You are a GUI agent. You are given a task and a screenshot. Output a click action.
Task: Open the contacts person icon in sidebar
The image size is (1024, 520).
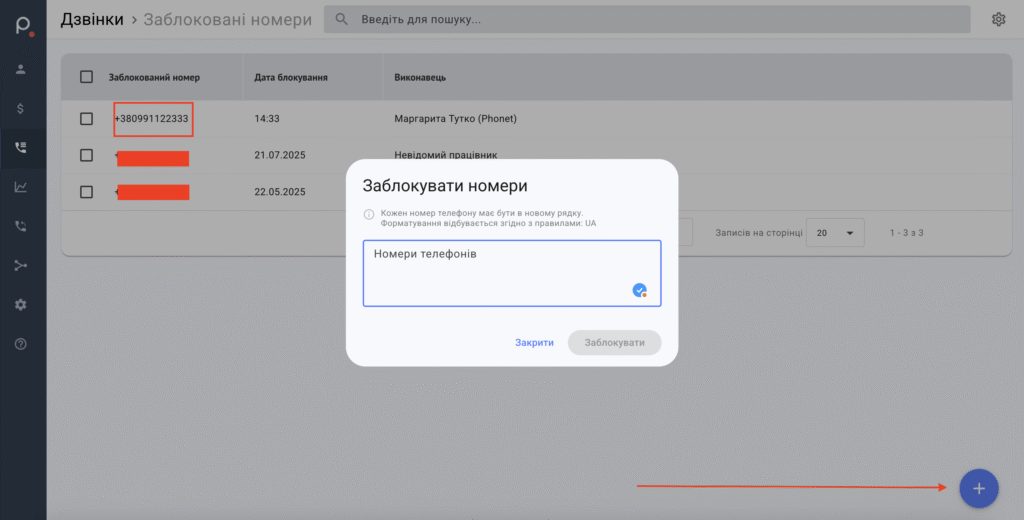(x=21, y=70)
